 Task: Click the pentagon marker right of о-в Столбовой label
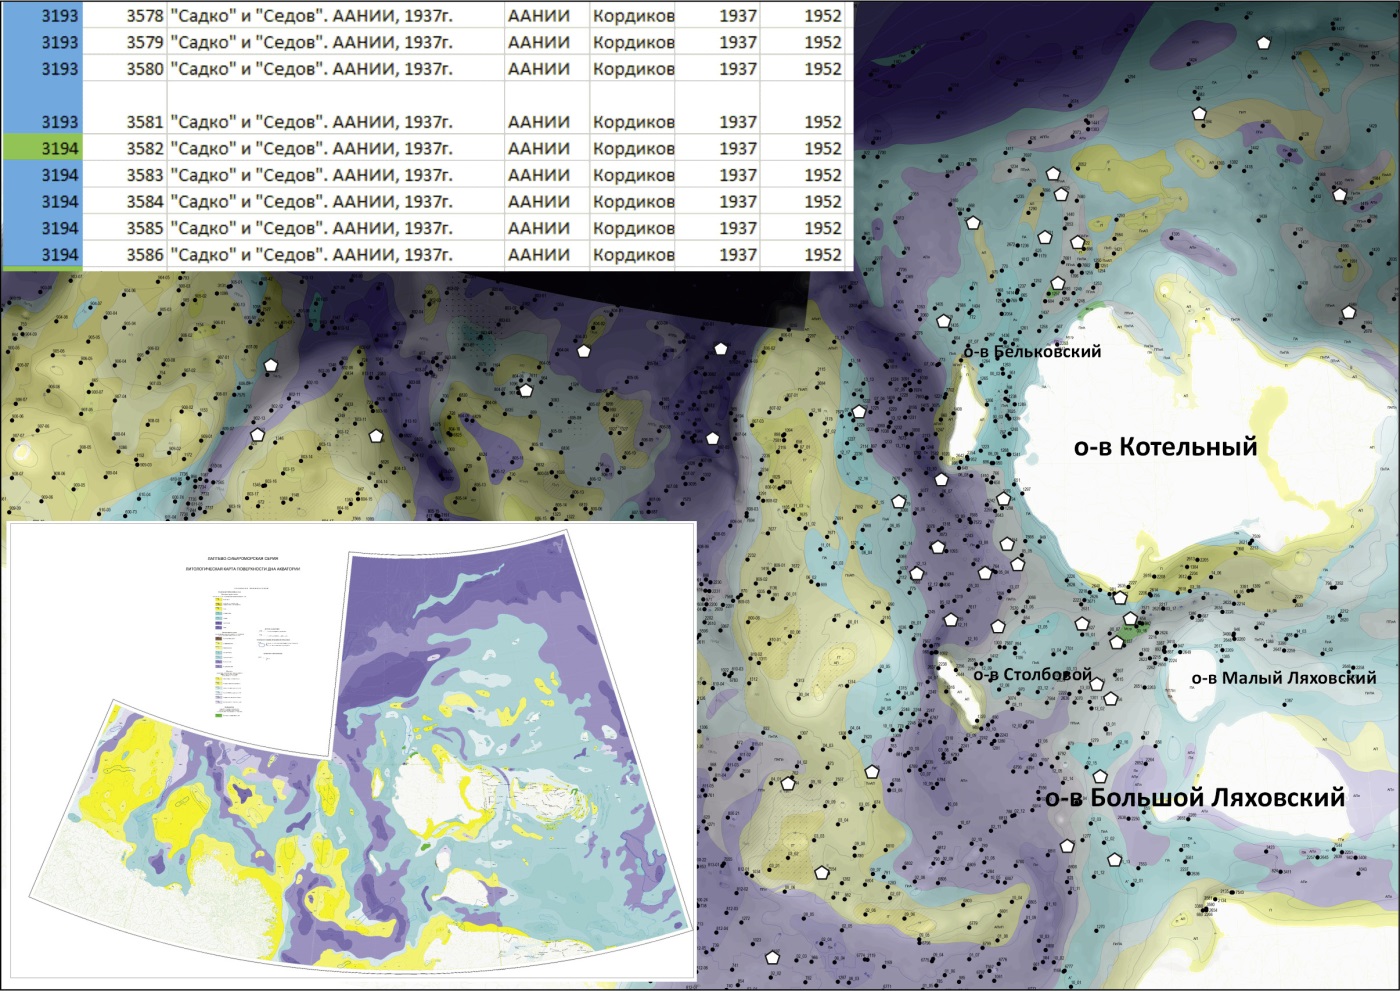1097,684
